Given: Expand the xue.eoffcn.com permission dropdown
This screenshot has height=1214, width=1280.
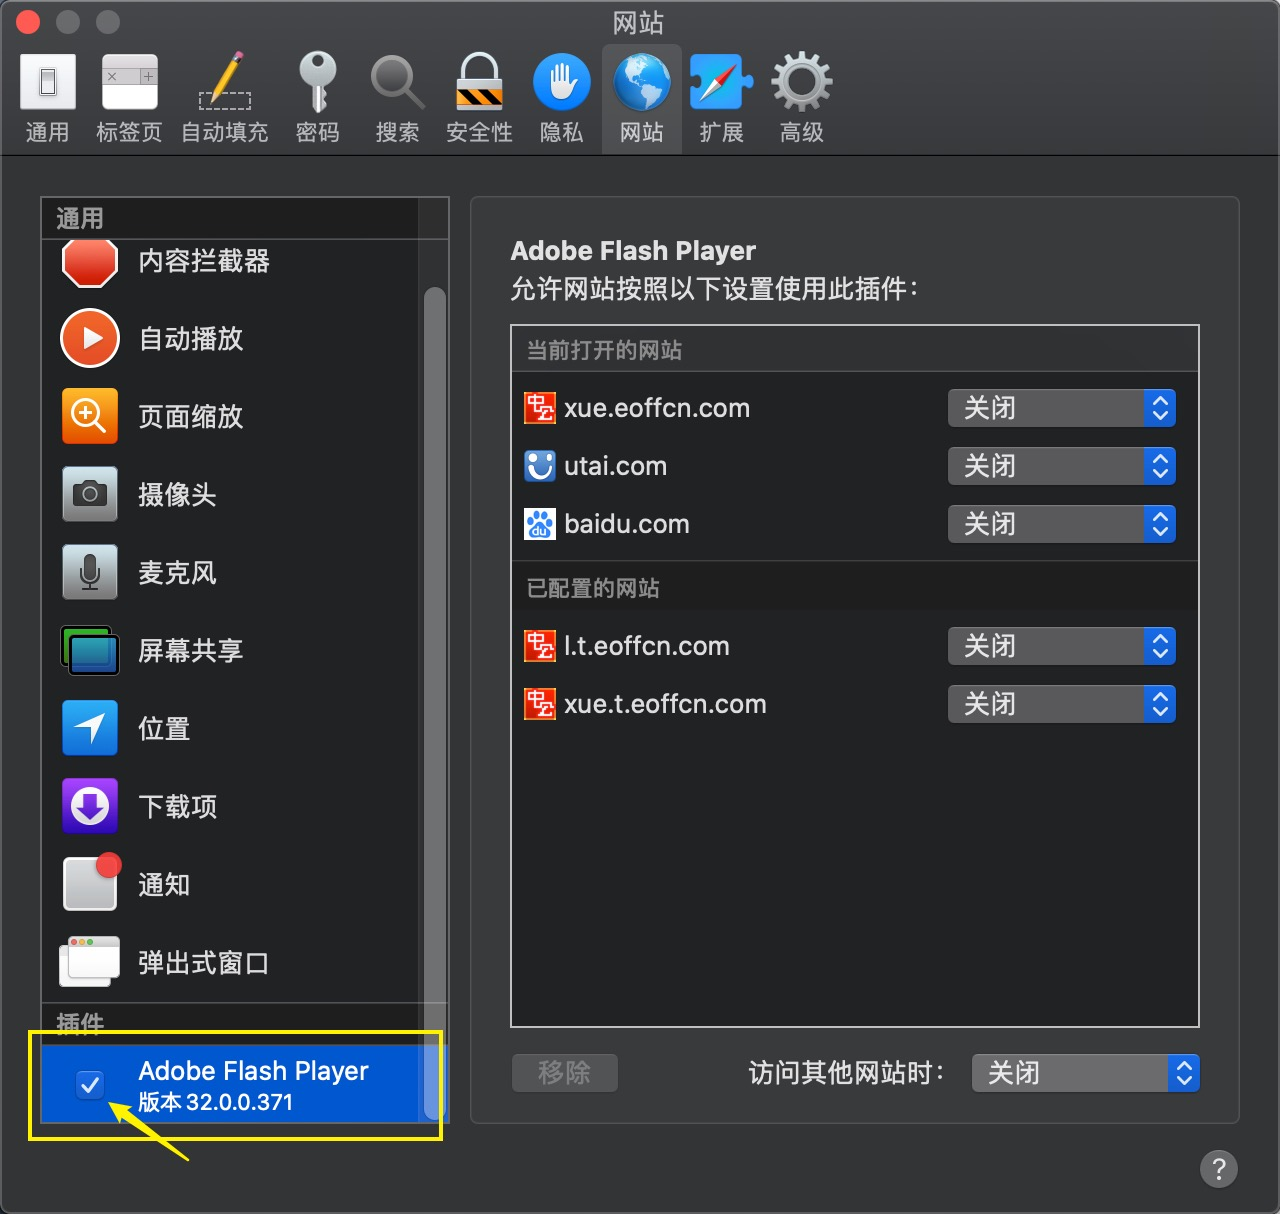Looking at the screenshot, I should coord(1061,408).
